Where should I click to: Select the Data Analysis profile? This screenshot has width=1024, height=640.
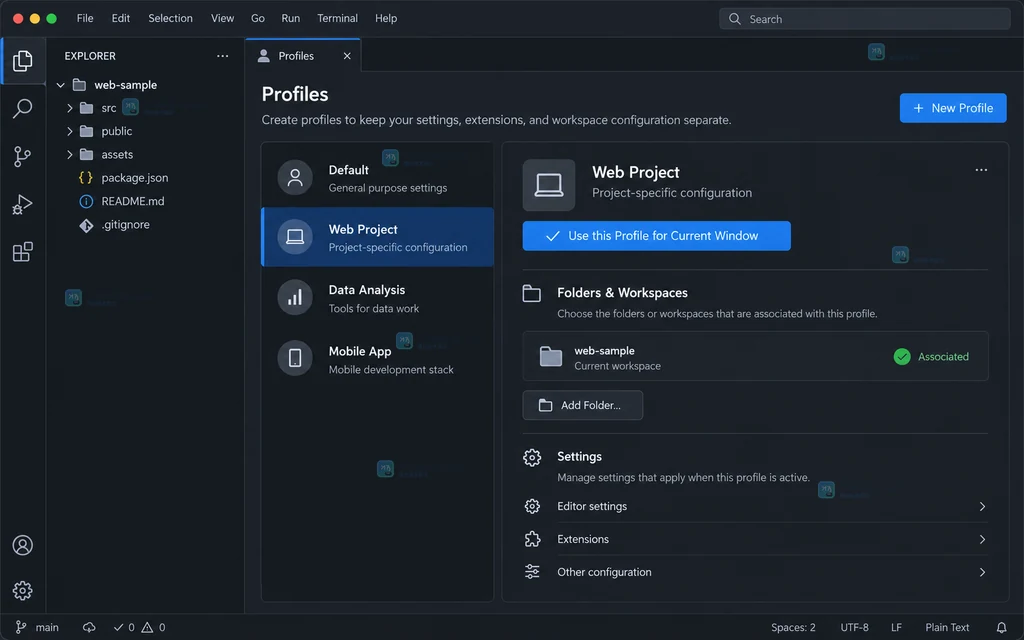click(377, 298)
